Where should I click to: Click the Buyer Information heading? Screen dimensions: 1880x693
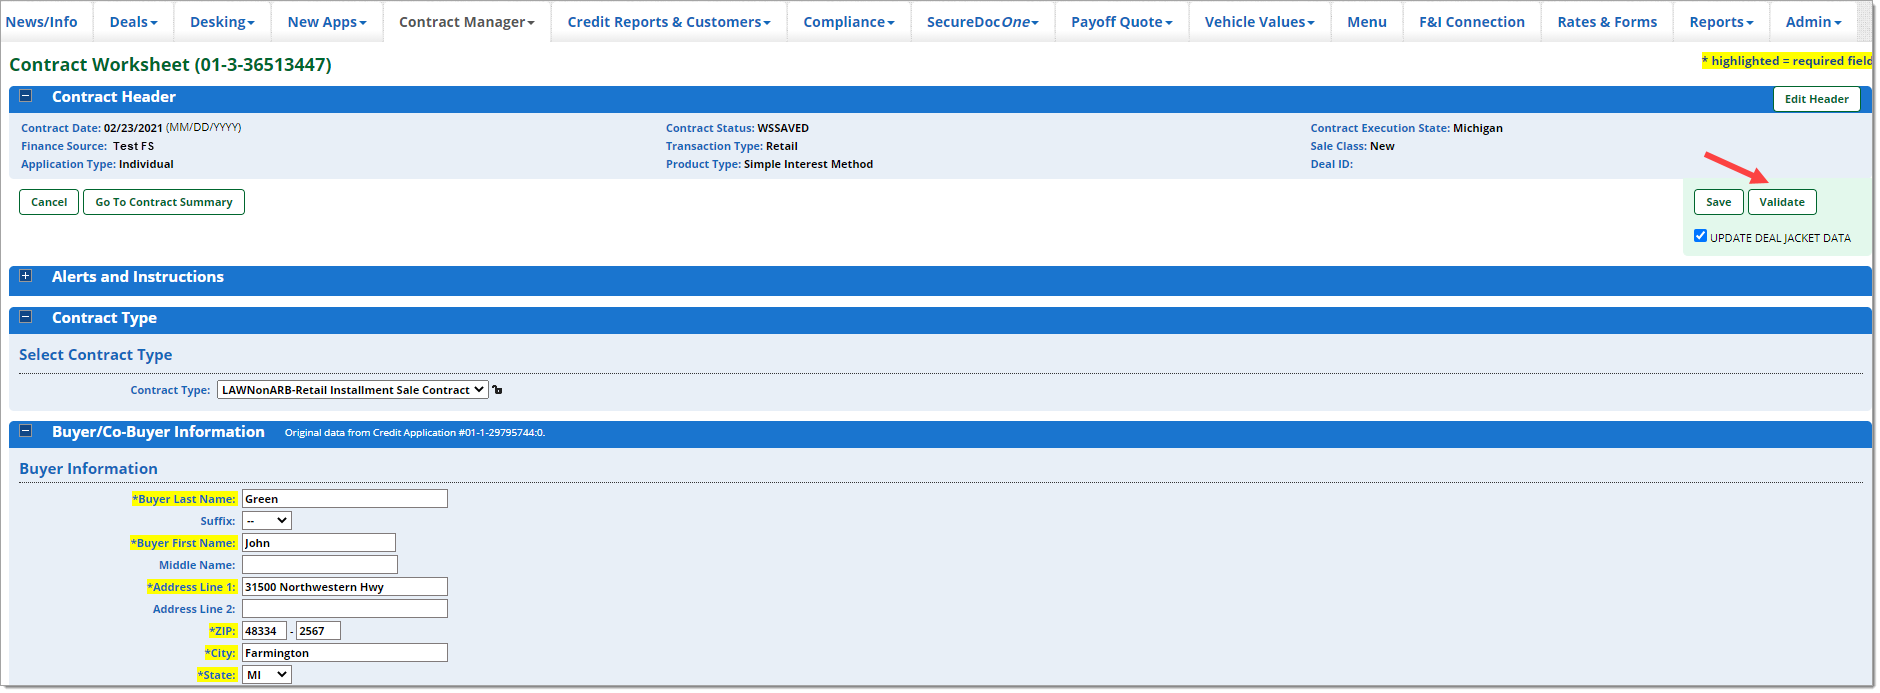[x=88, y=469]
